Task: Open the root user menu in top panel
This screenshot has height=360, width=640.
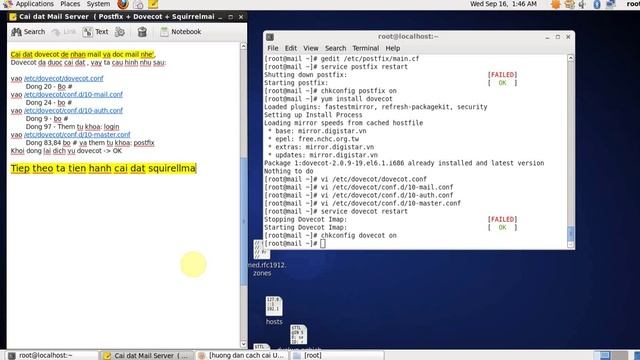Action: 633,4
